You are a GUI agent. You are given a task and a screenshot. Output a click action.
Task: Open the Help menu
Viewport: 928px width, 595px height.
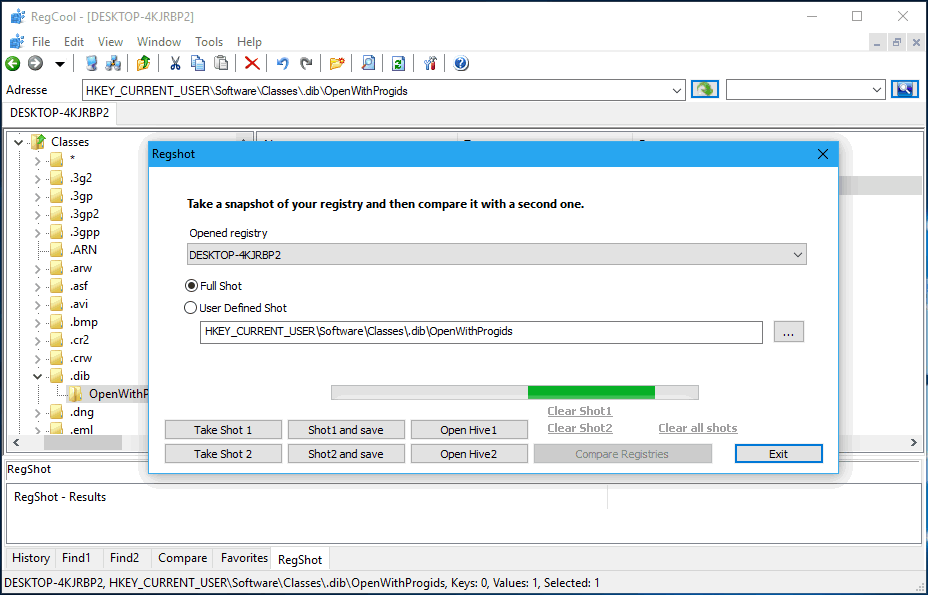249,42
